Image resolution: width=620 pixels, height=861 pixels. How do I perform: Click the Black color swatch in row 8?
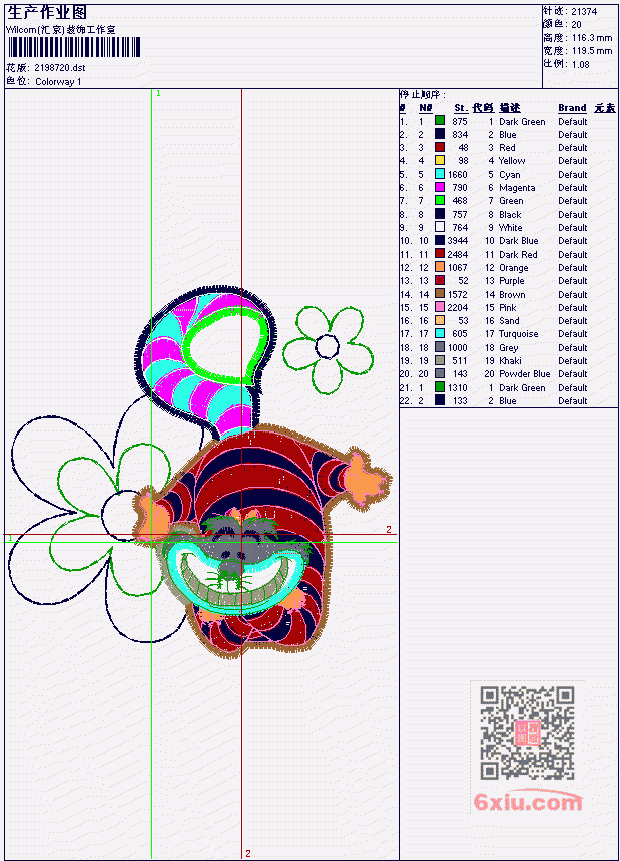pos(440,214)
